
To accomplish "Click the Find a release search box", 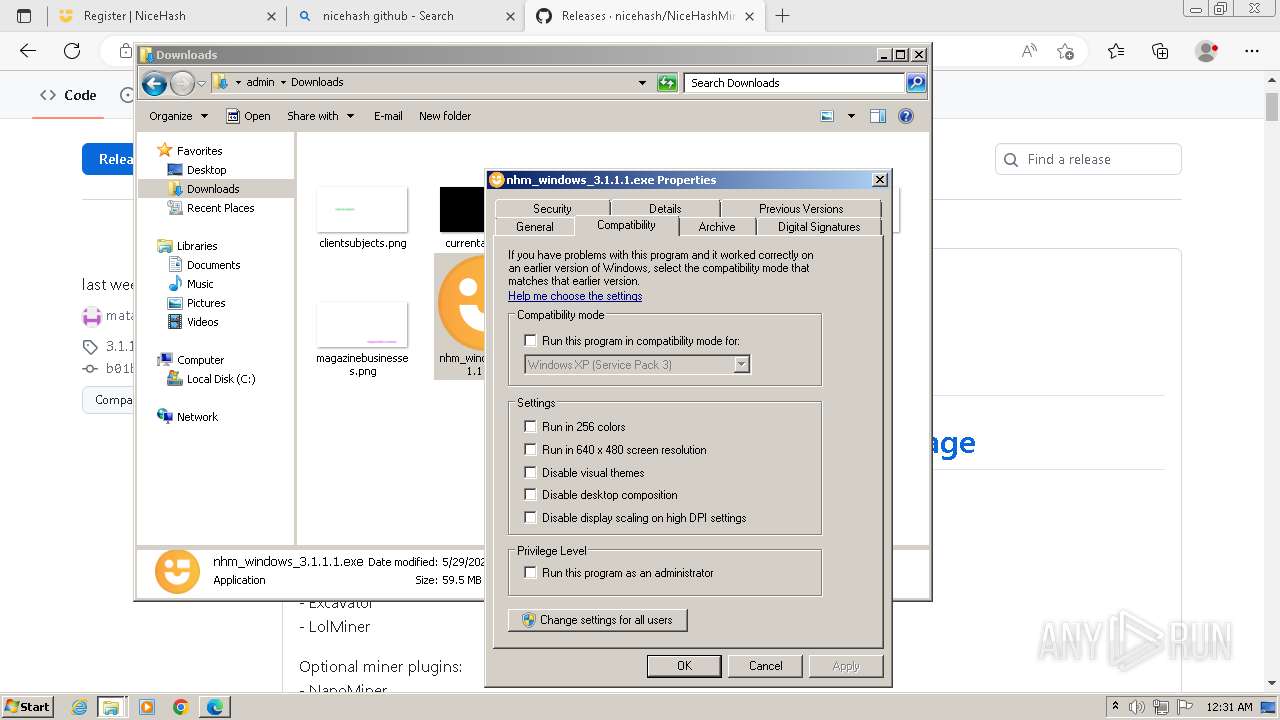I will [x=1089, y=159].
